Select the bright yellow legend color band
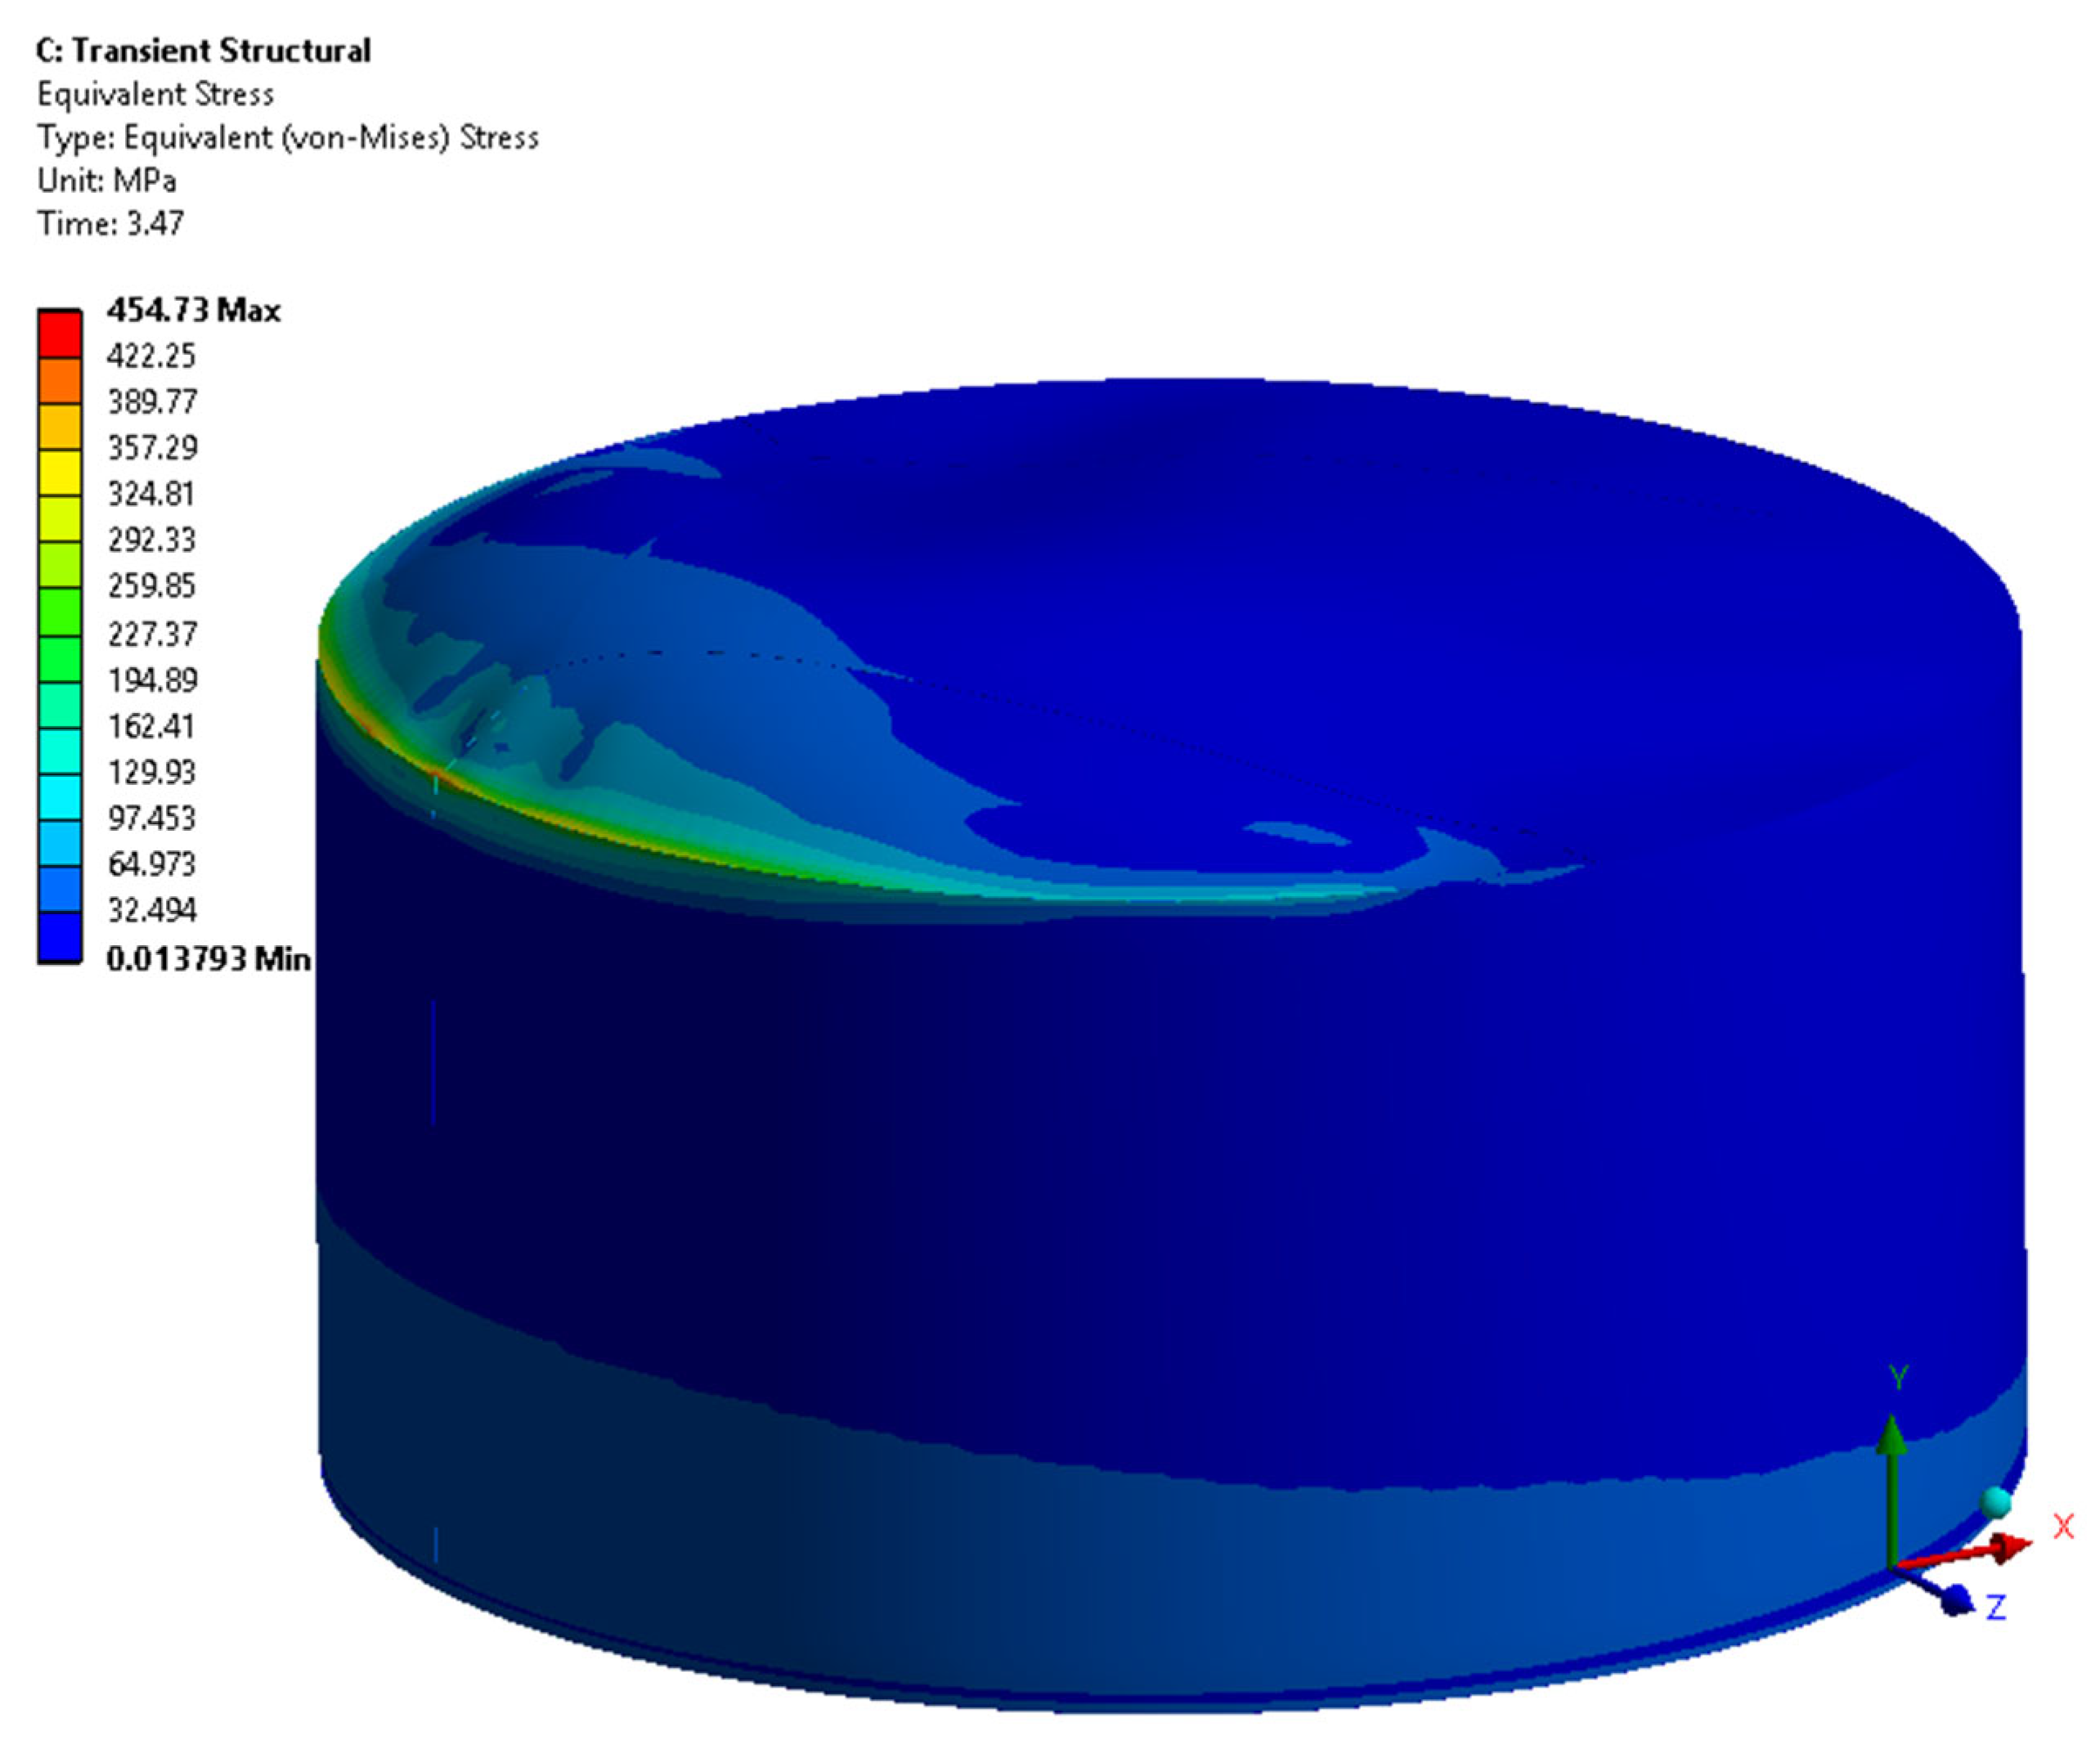 click(x=59, y=473)
